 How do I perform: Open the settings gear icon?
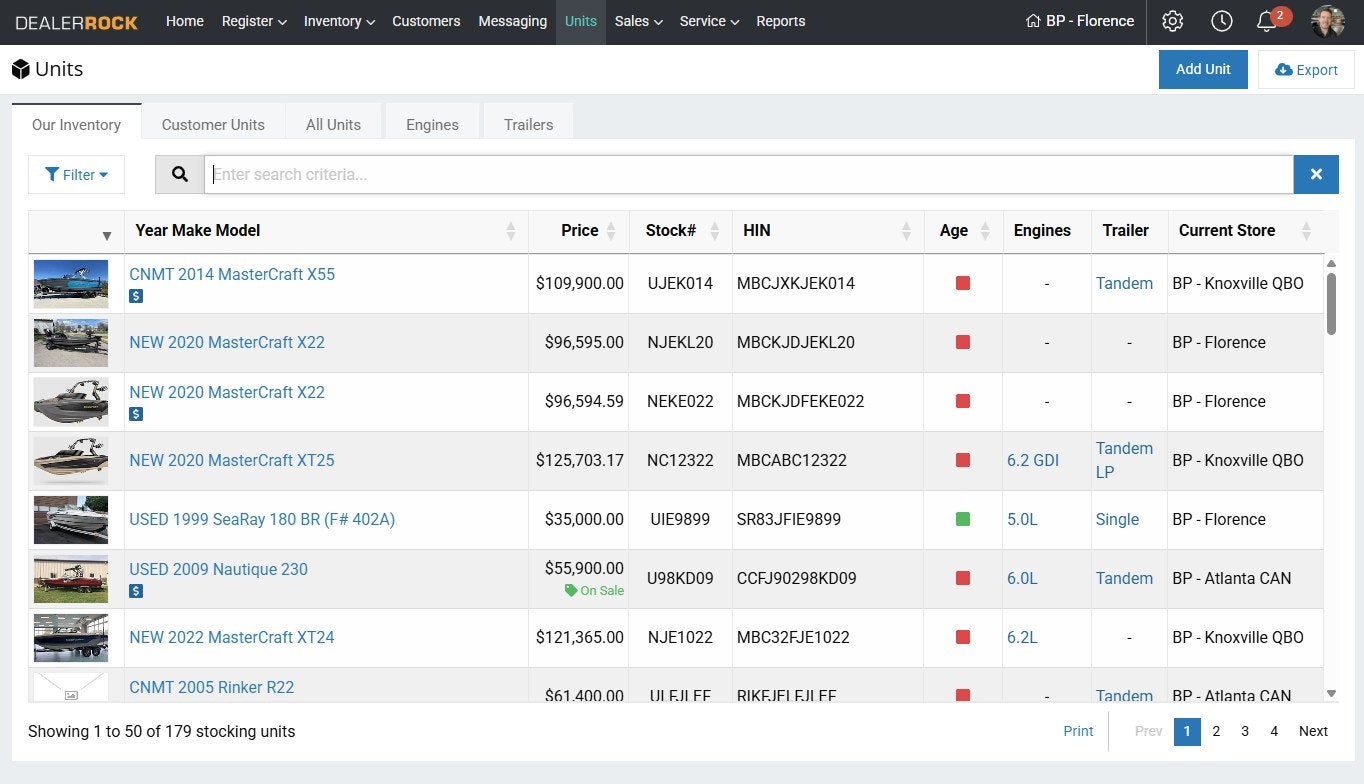pyautogui.click(x=1173, y=21)
